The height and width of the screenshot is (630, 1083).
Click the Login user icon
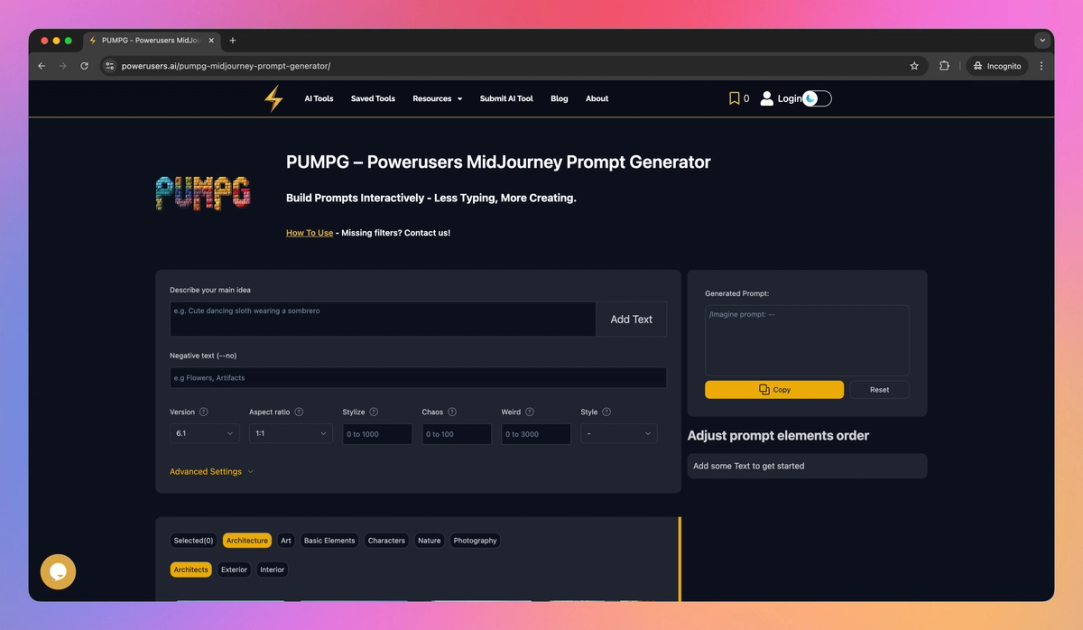766,98
